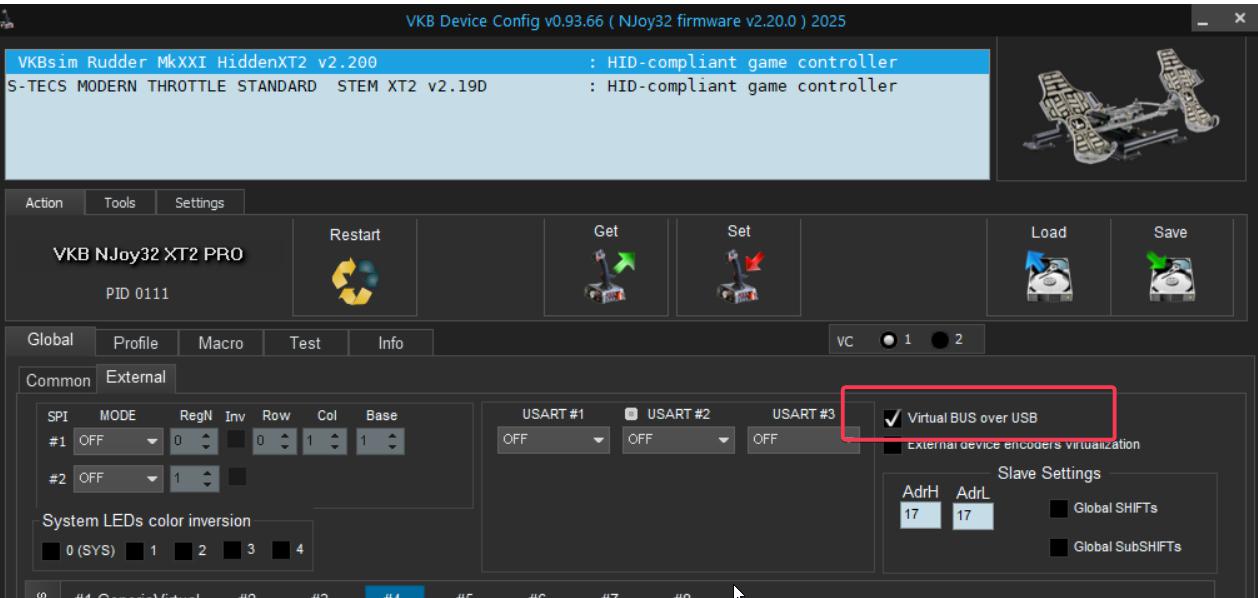
Task: Select VC radio option 2
Action: pyautogui.click(x=938, y=340)
